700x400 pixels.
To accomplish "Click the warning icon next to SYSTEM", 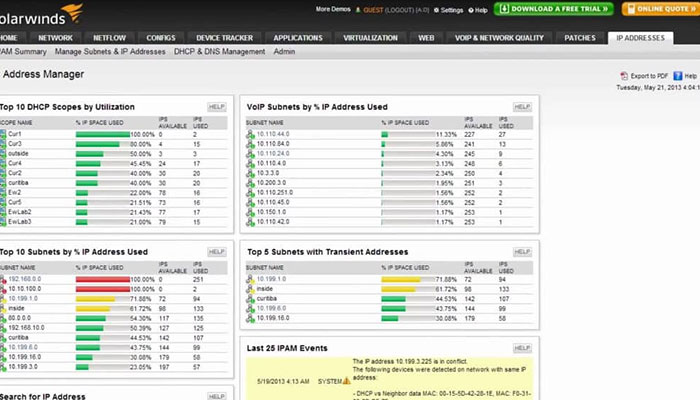I will [x=346, y=381].
